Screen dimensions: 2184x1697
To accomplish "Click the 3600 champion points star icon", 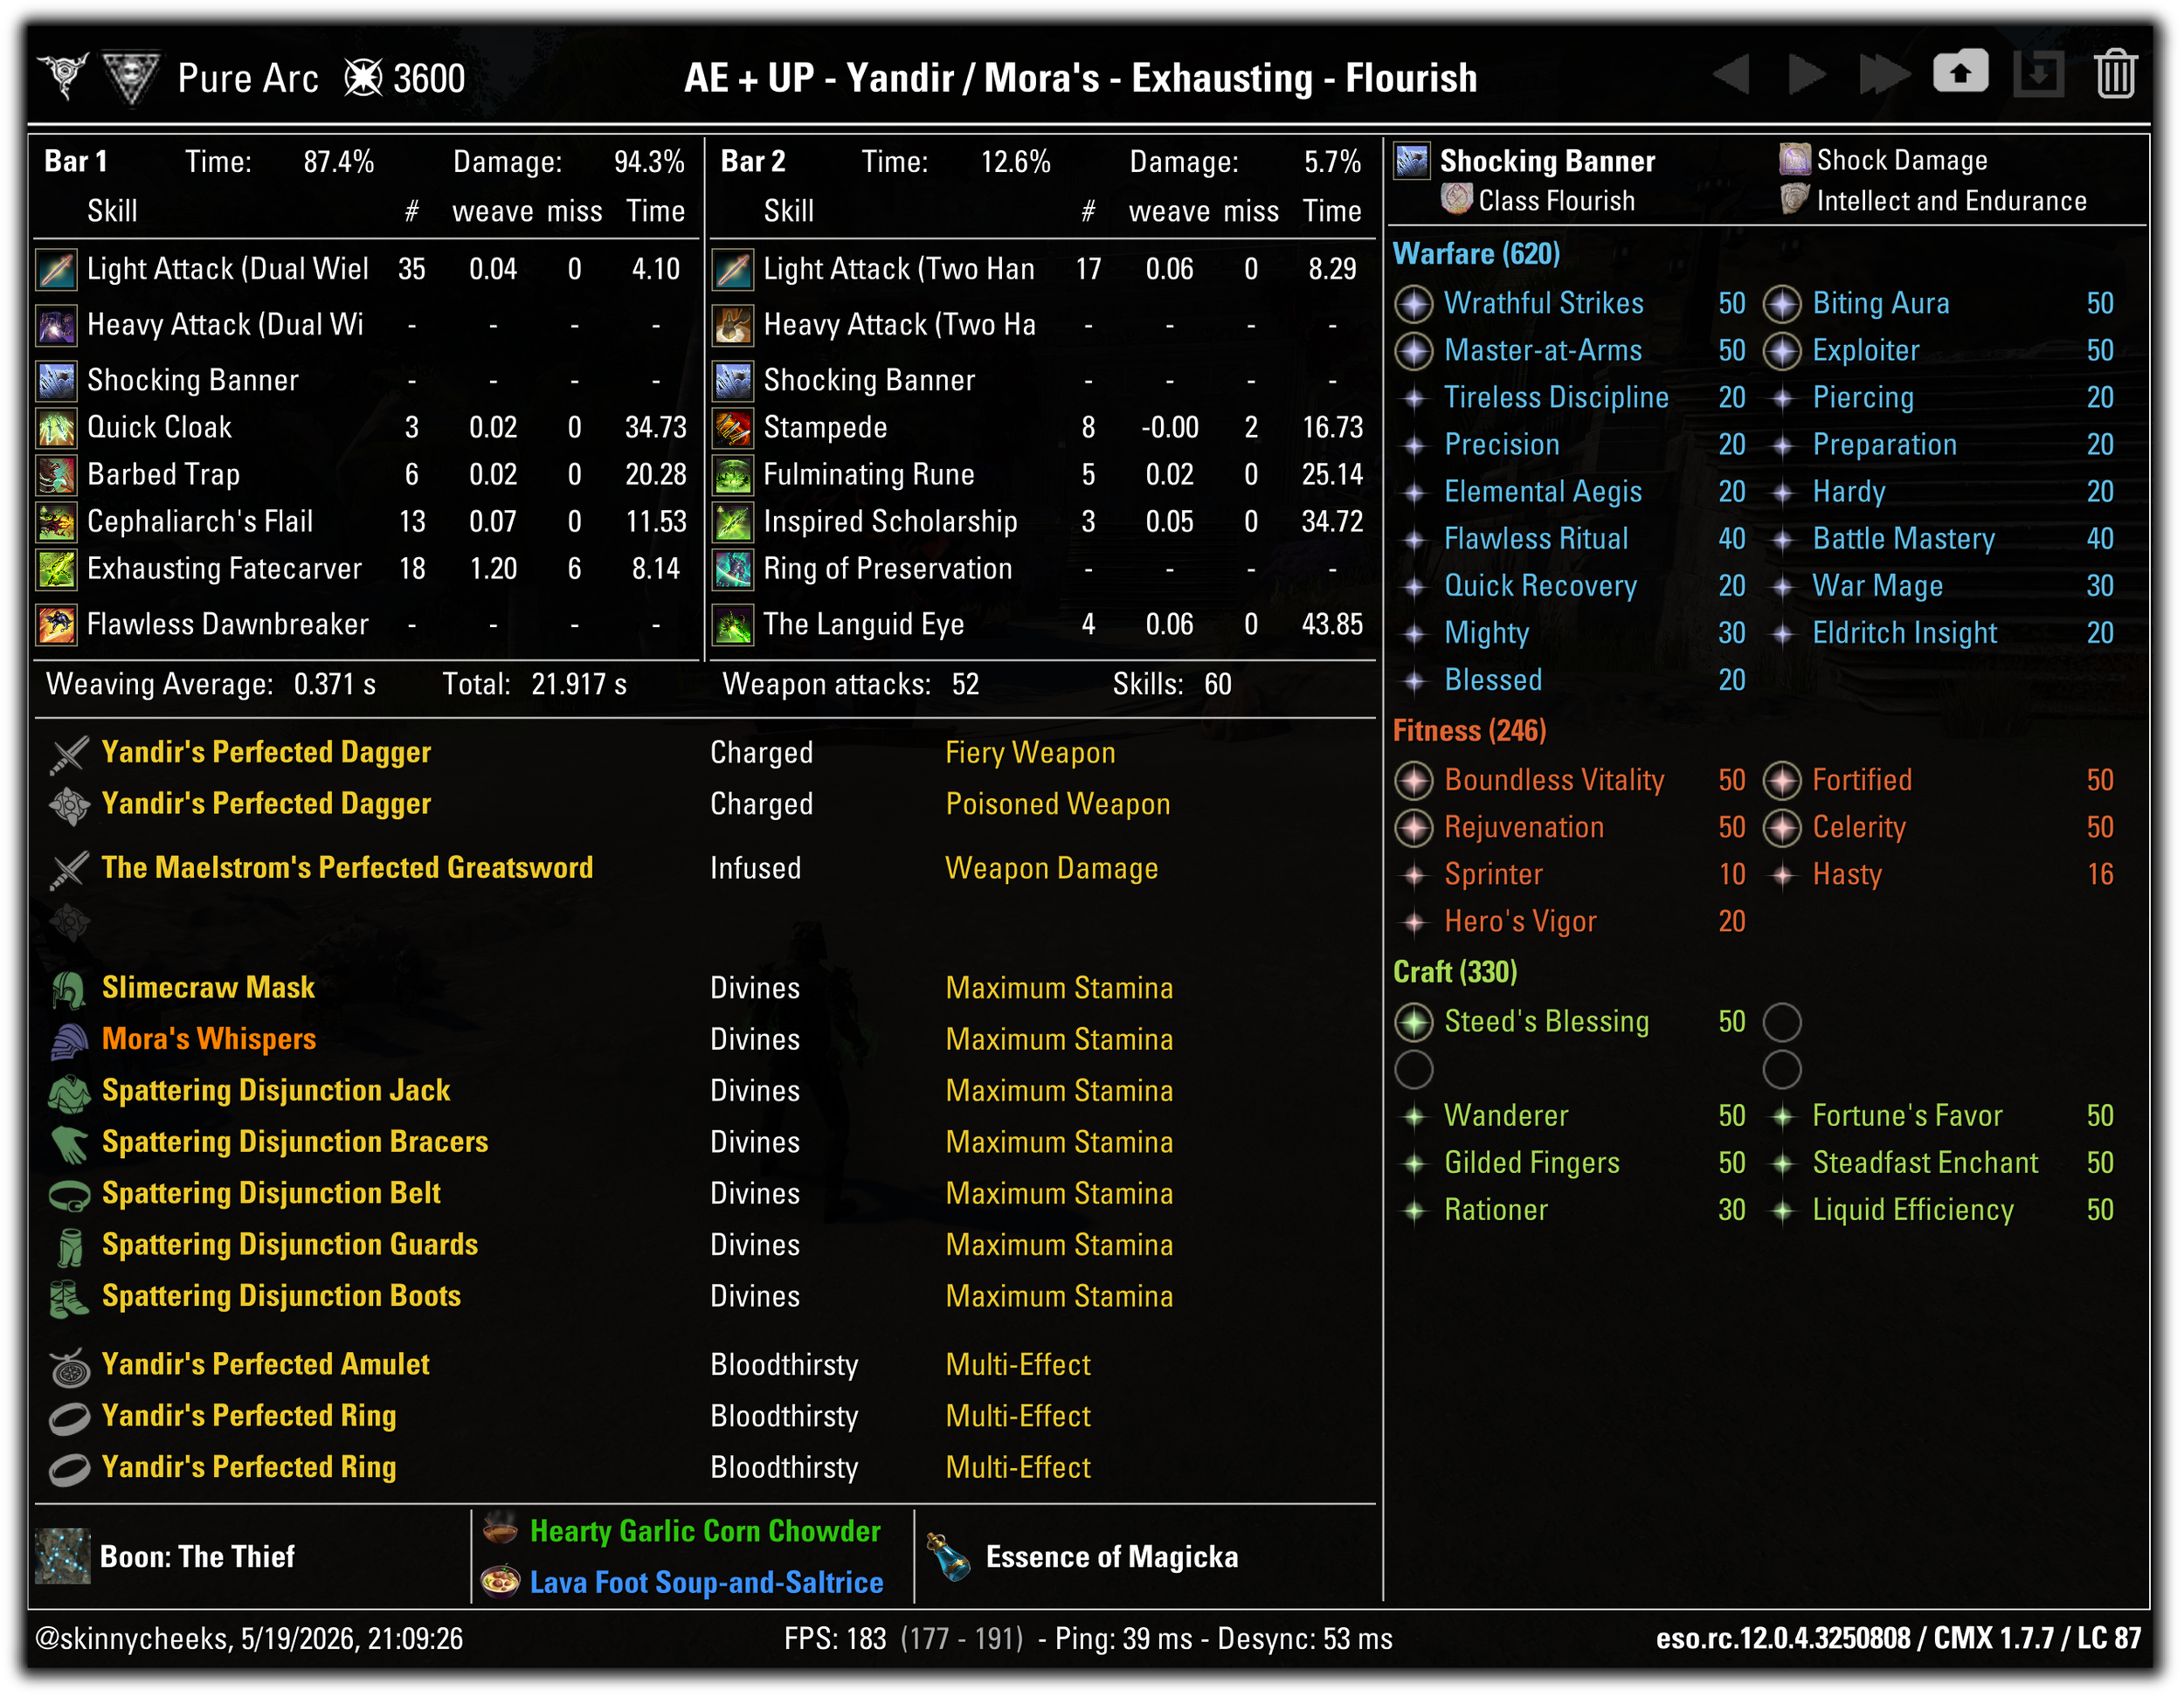I will pos(363,77).
